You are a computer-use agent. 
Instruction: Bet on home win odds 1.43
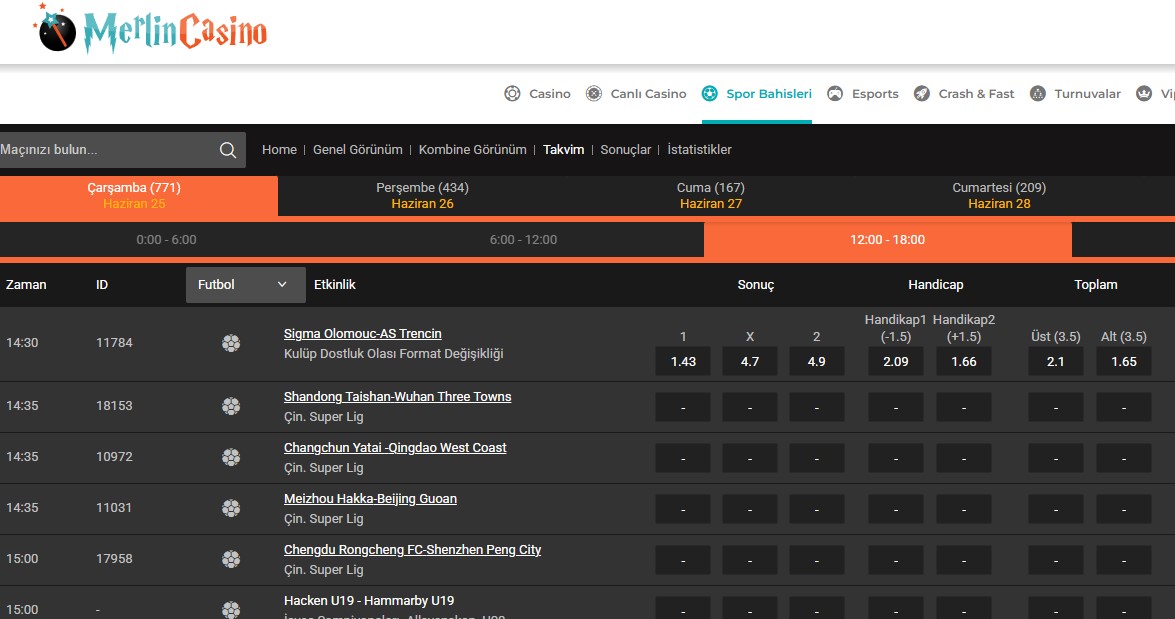point(683,362)
